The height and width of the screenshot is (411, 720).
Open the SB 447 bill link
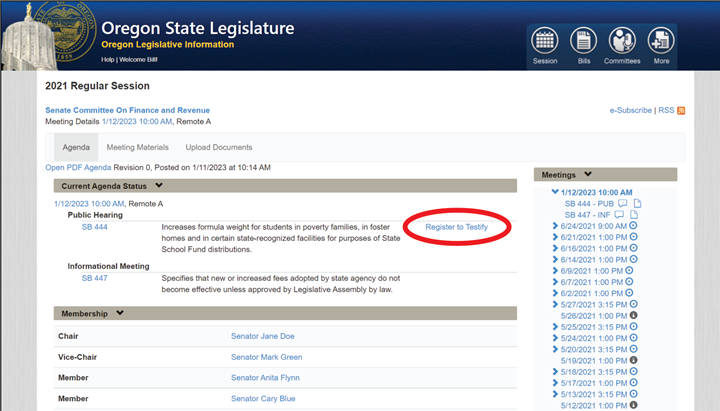94,278
